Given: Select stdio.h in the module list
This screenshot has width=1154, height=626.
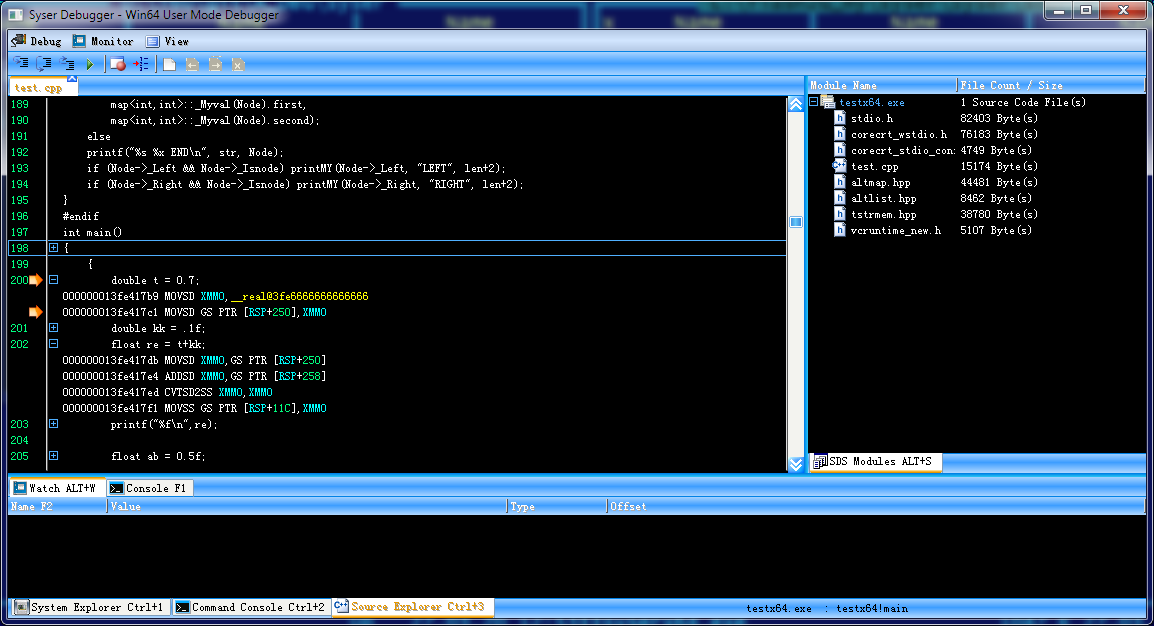Looking at the screenshot, I should (871, 118).
